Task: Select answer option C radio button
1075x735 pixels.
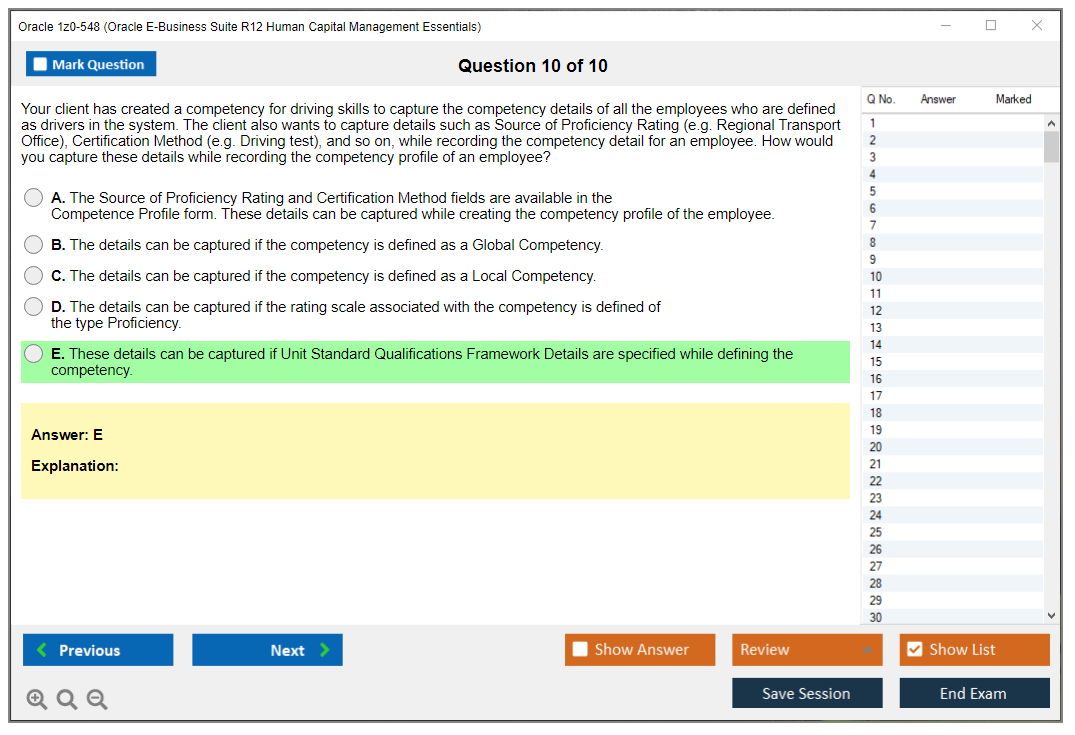Action: [32, 275]
